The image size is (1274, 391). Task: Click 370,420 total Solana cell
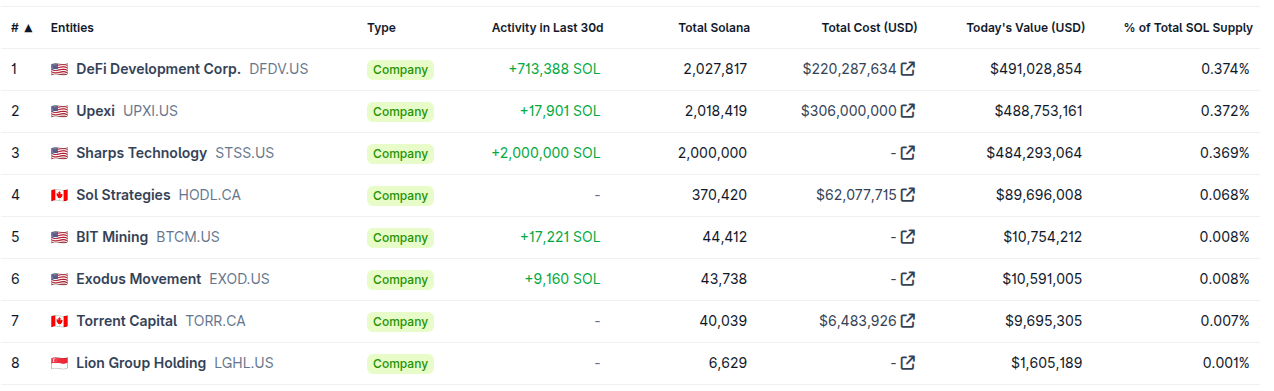719,195
